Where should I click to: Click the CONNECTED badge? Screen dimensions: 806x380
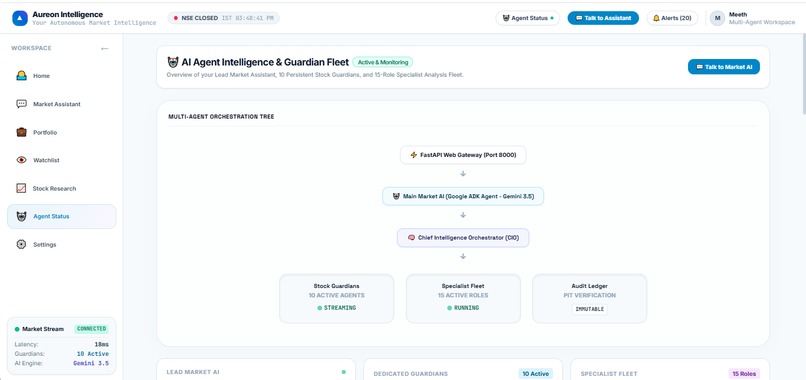click(91, 329)
